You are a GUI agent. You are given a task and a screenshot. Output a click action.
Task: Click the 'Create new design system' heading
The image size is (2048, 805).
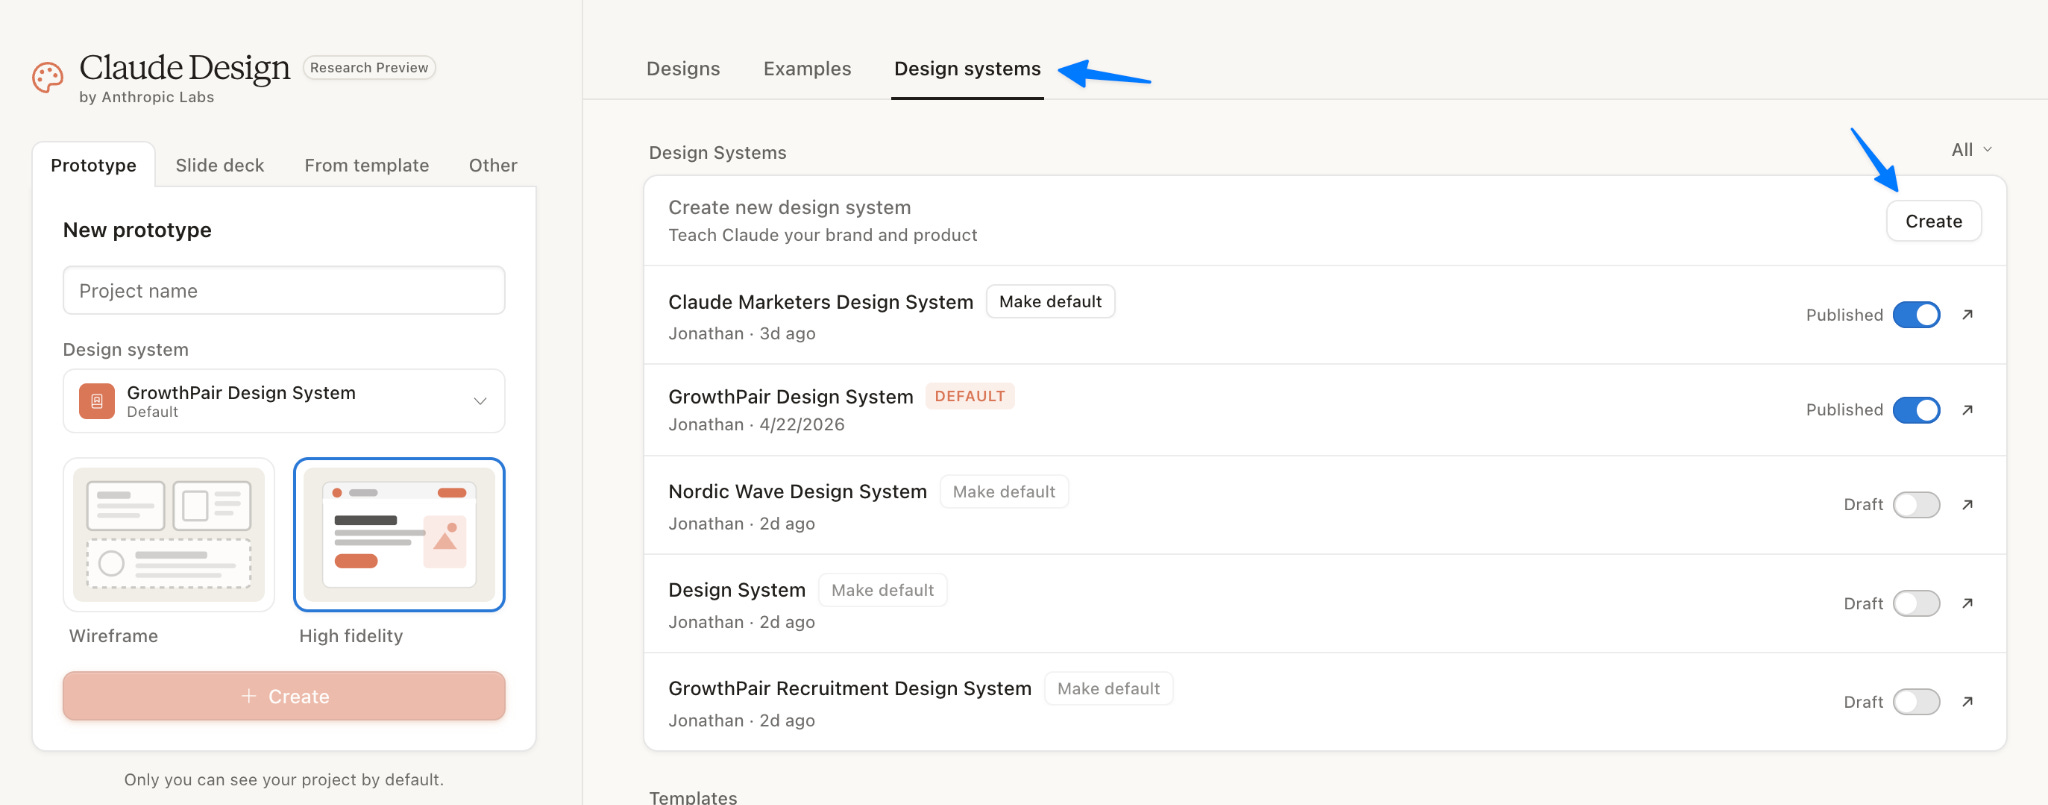tap(790, 208)
